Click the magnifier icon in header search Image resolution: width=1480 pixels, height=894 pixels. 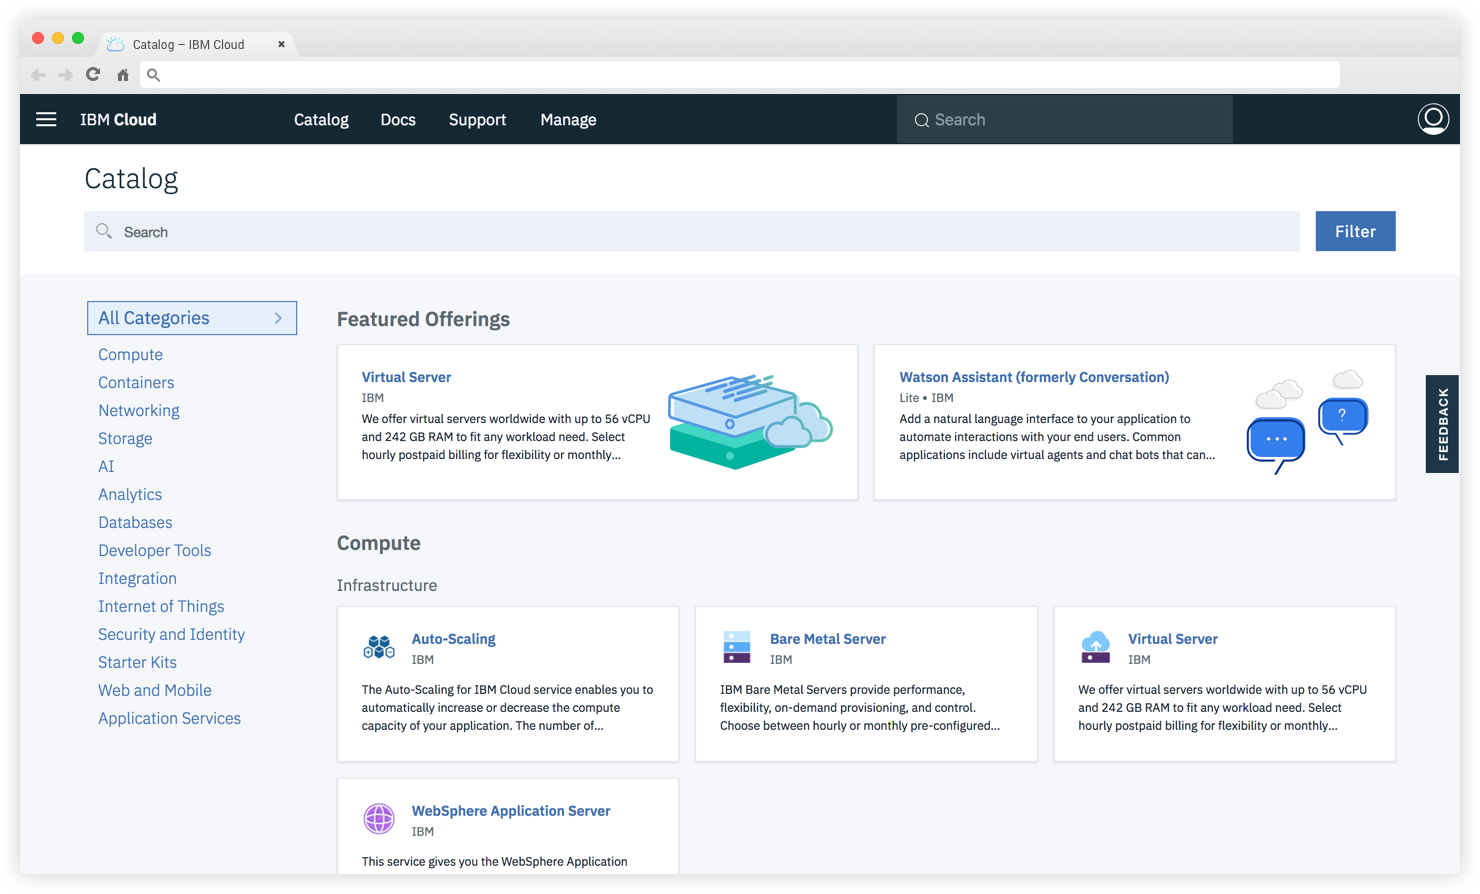(922, 120)
